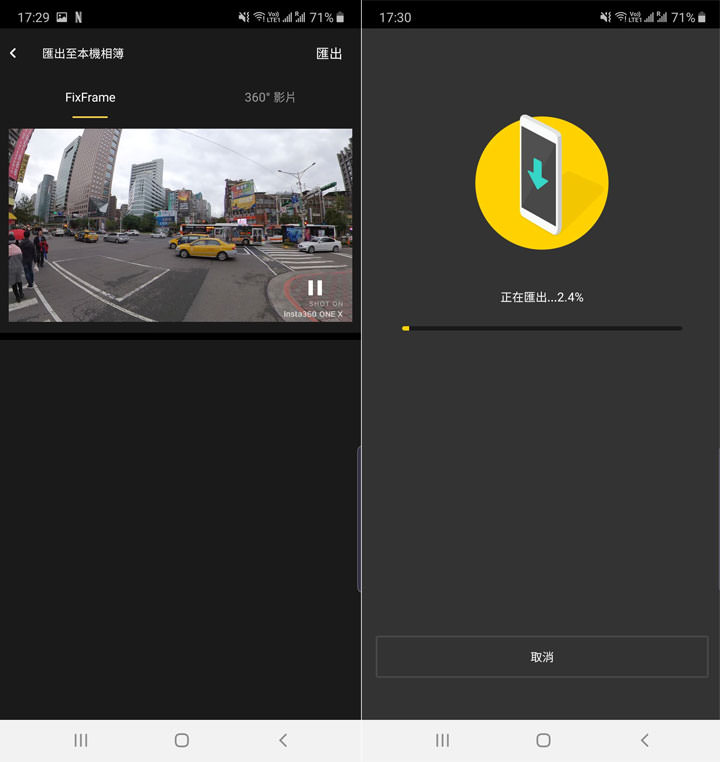Go back using the top-left arrow

coord(13,53)
